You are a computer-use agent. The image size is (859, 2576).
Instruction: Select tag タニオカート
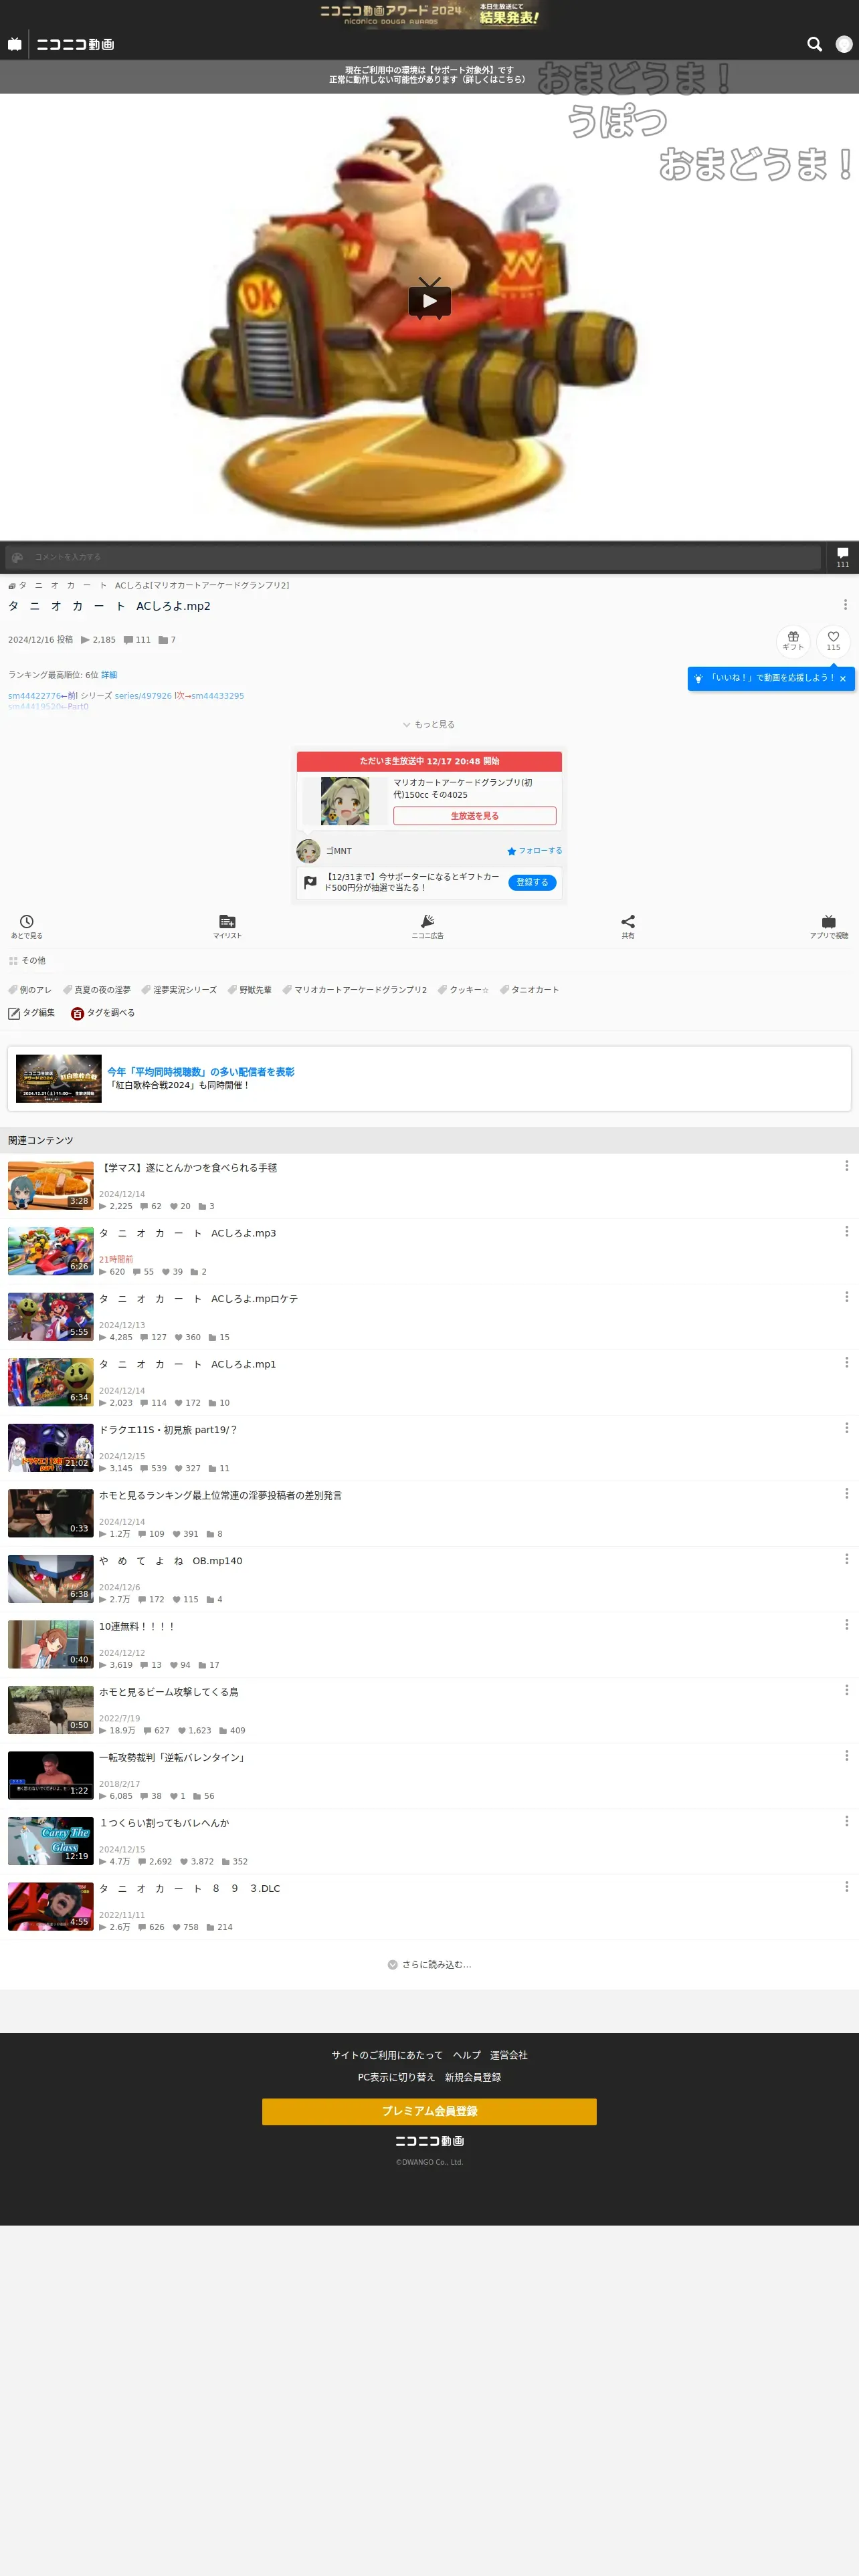pyautogui.click(x=529, y=990)
